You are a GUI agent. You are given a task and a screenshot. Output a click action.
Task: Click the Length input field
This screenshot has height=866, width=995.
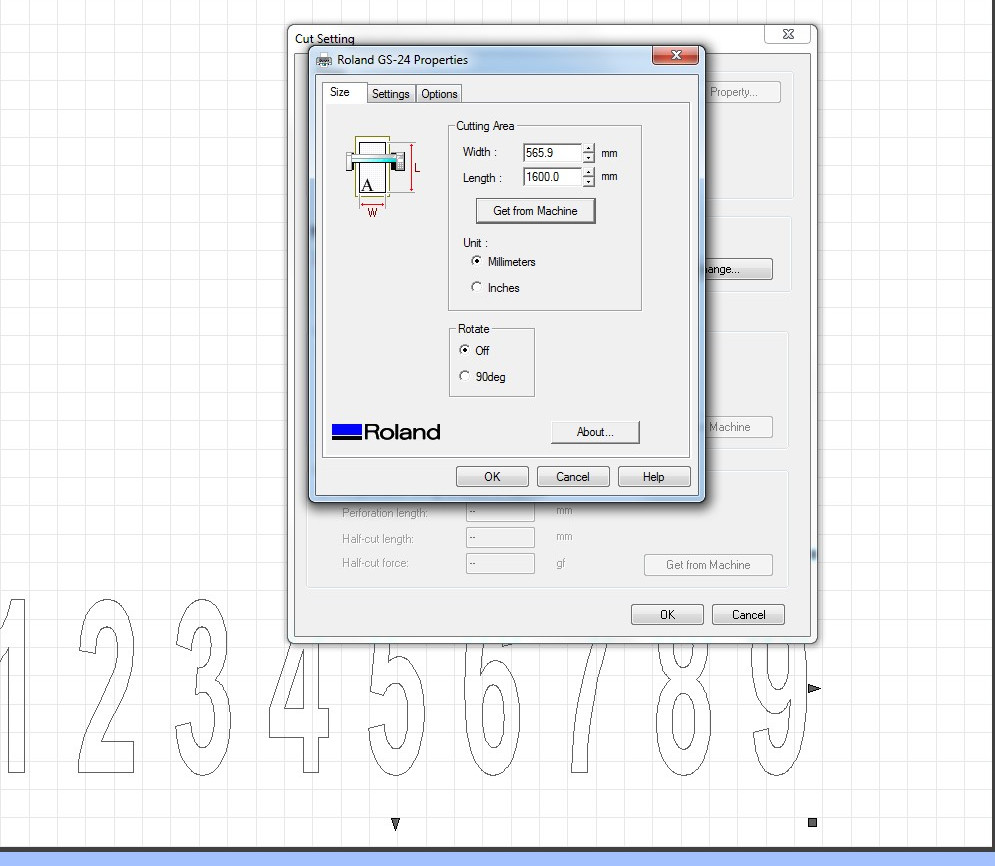(552, 177)
